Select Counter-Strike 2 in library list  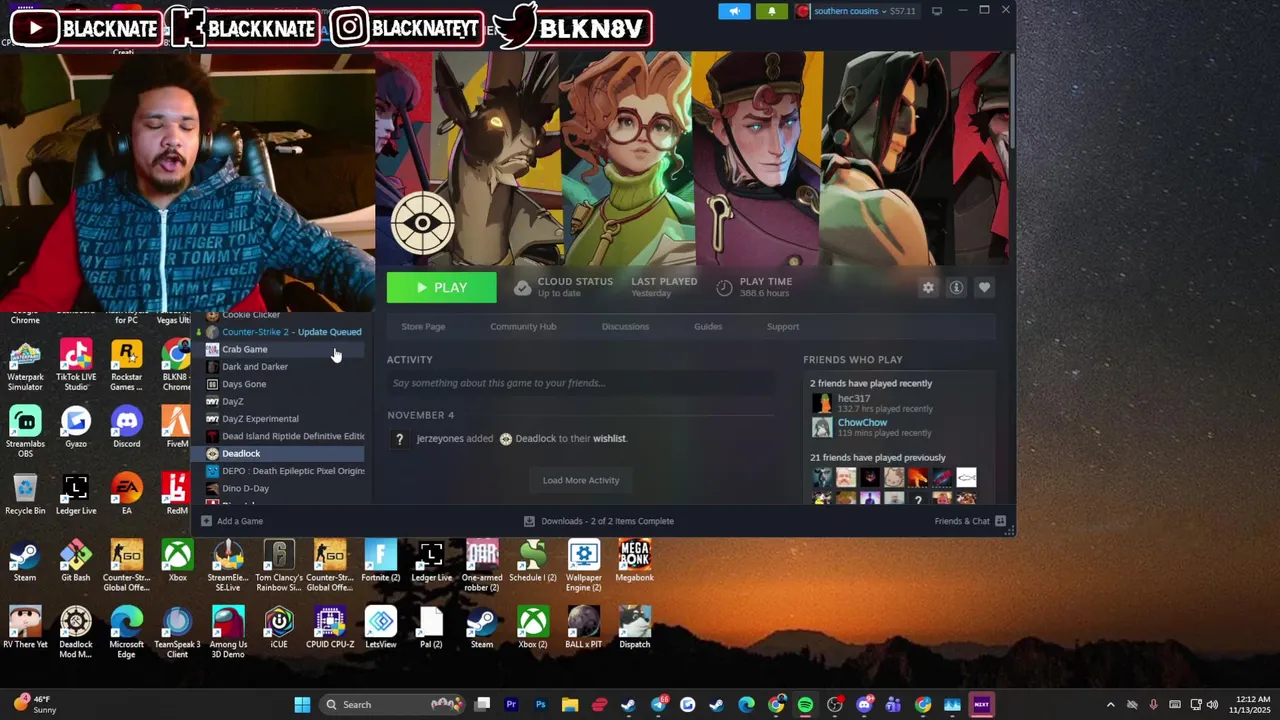point(283,332)
